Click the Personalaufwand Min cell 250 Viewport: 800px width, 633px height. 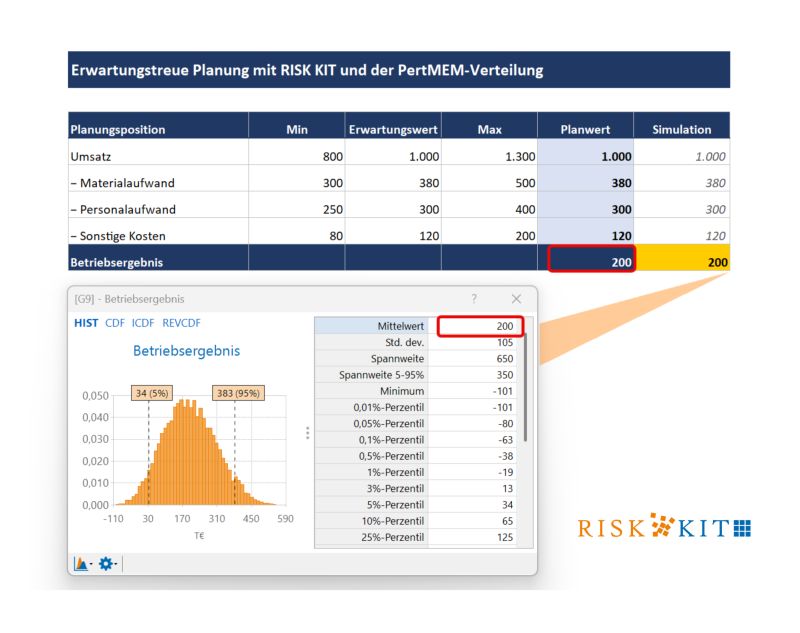tap(296, 206)
